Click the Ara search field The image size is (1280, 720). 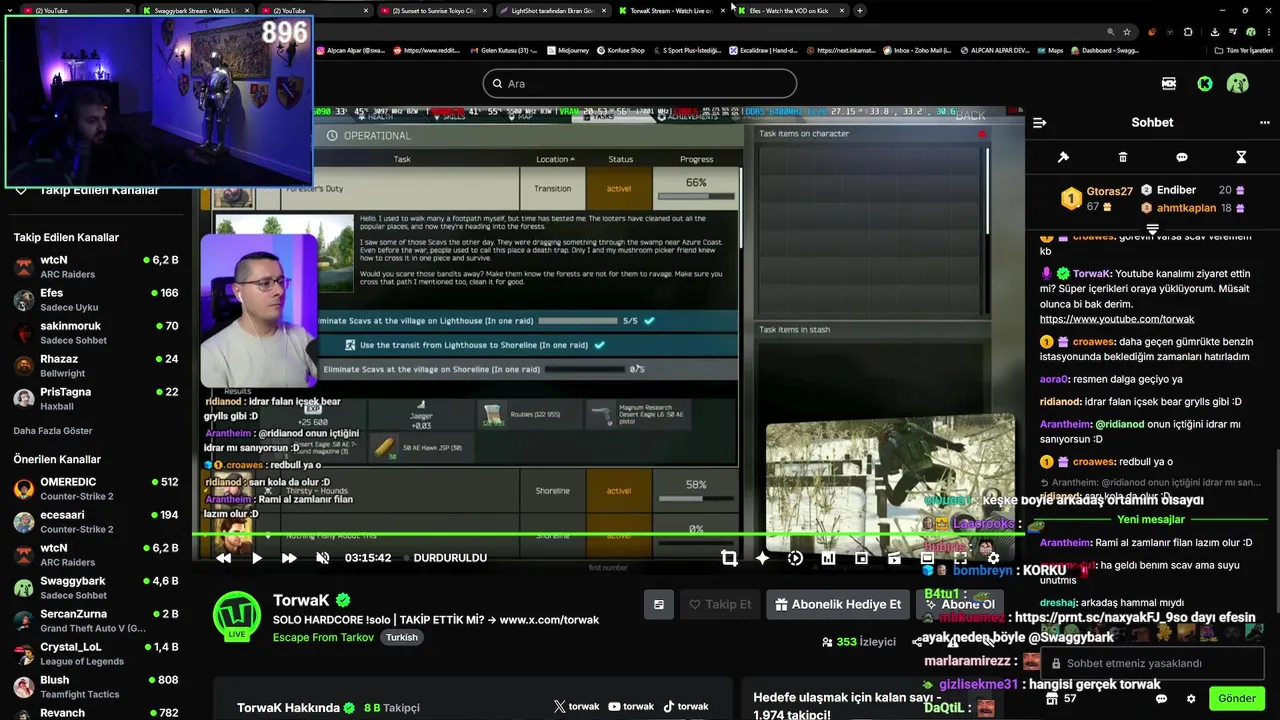[x=640, y=84]
